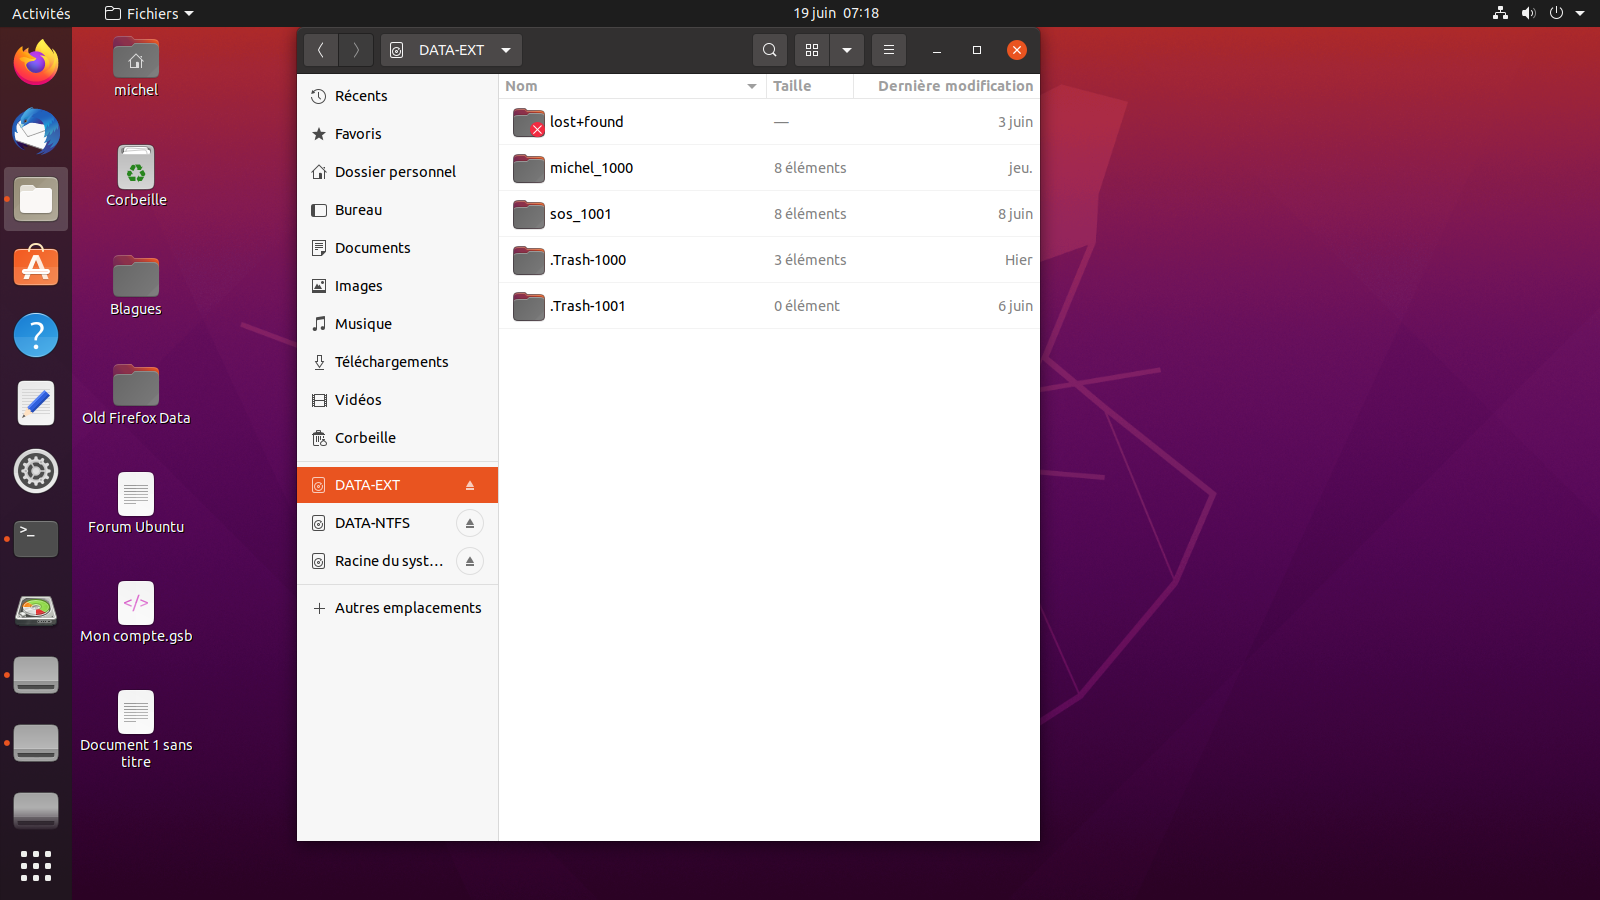This screenshot has width=1600, height=900.
Task: Open Vidéos in the sidebar
Action: pos(398,400)
